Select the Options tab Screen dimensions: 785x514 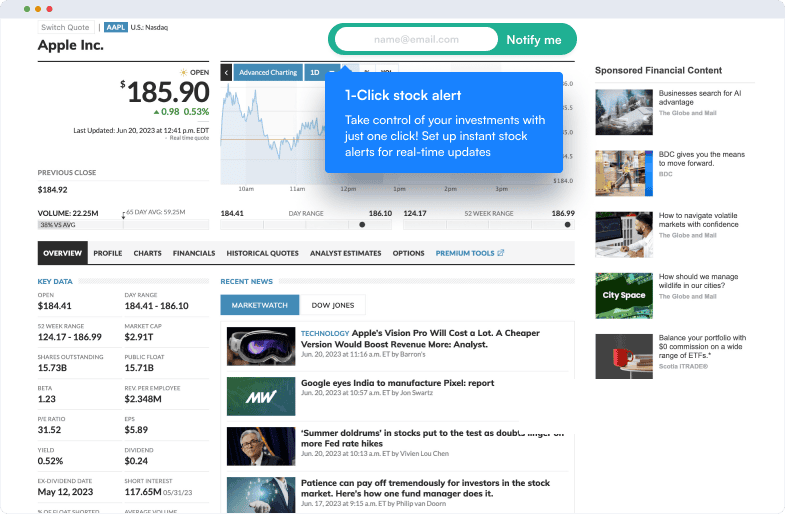408,253
